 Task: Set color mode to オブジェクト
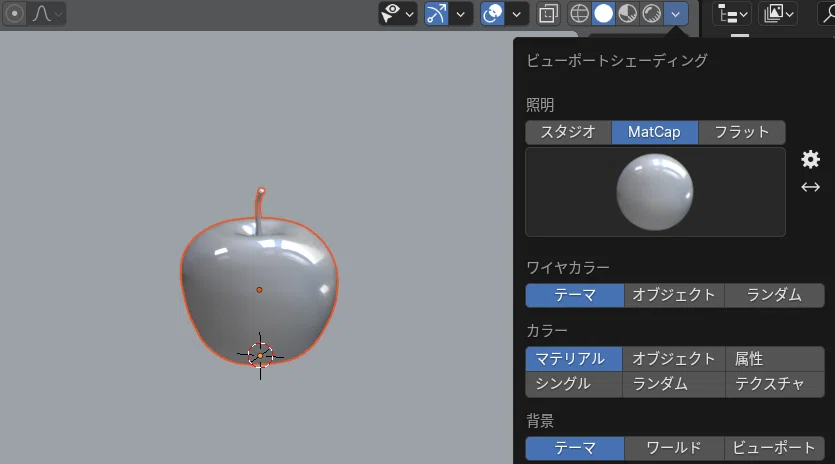click(674, 359)
